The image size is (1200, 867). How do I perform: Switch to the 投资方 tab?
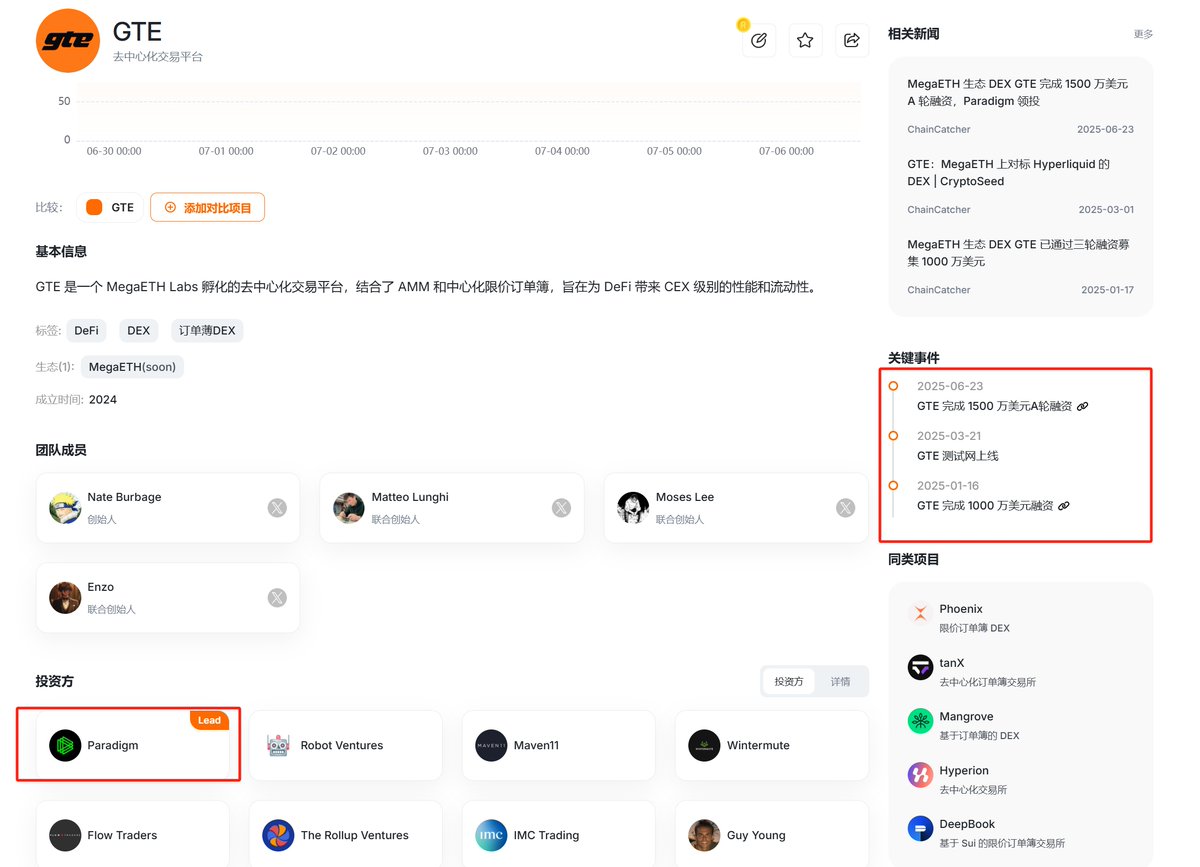(789, 682)
